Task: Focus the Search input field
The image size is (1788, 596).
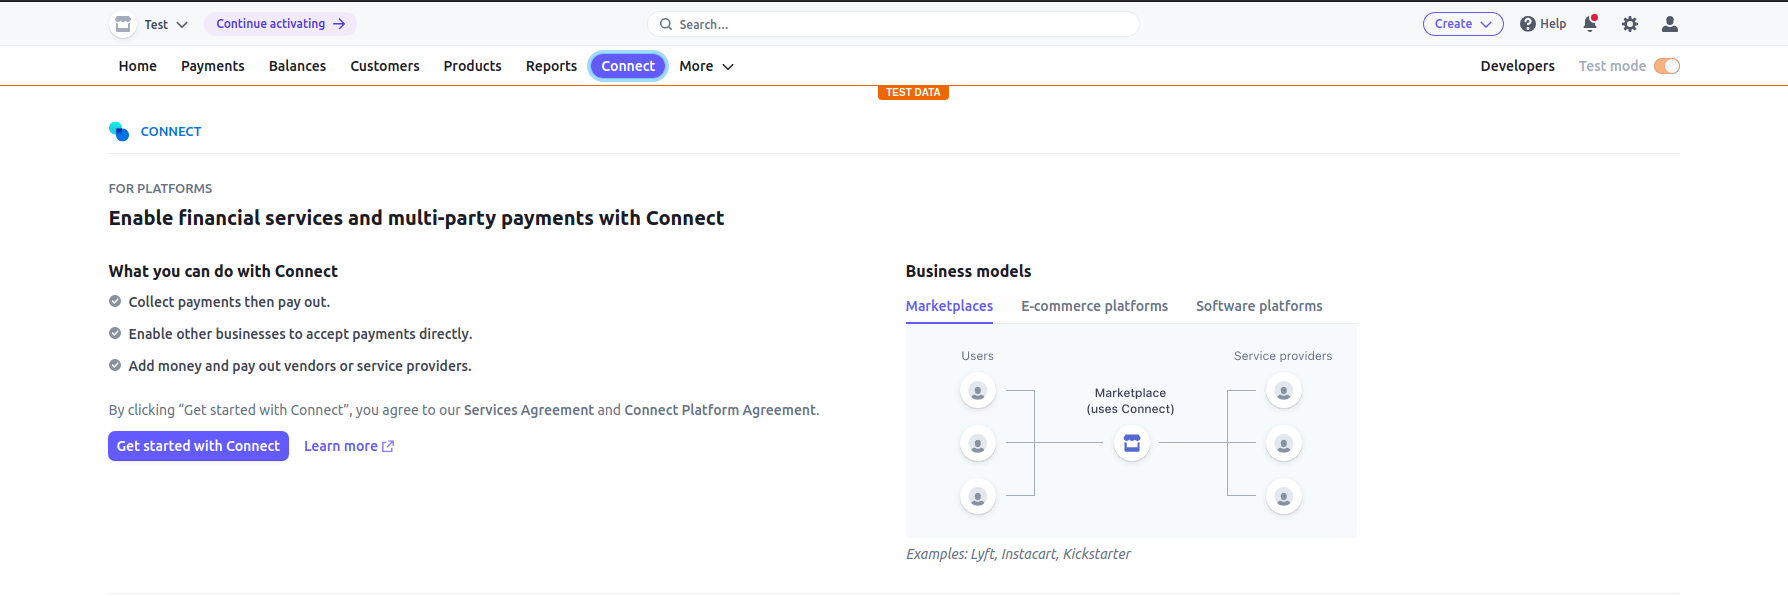Action: pos(900,24)
